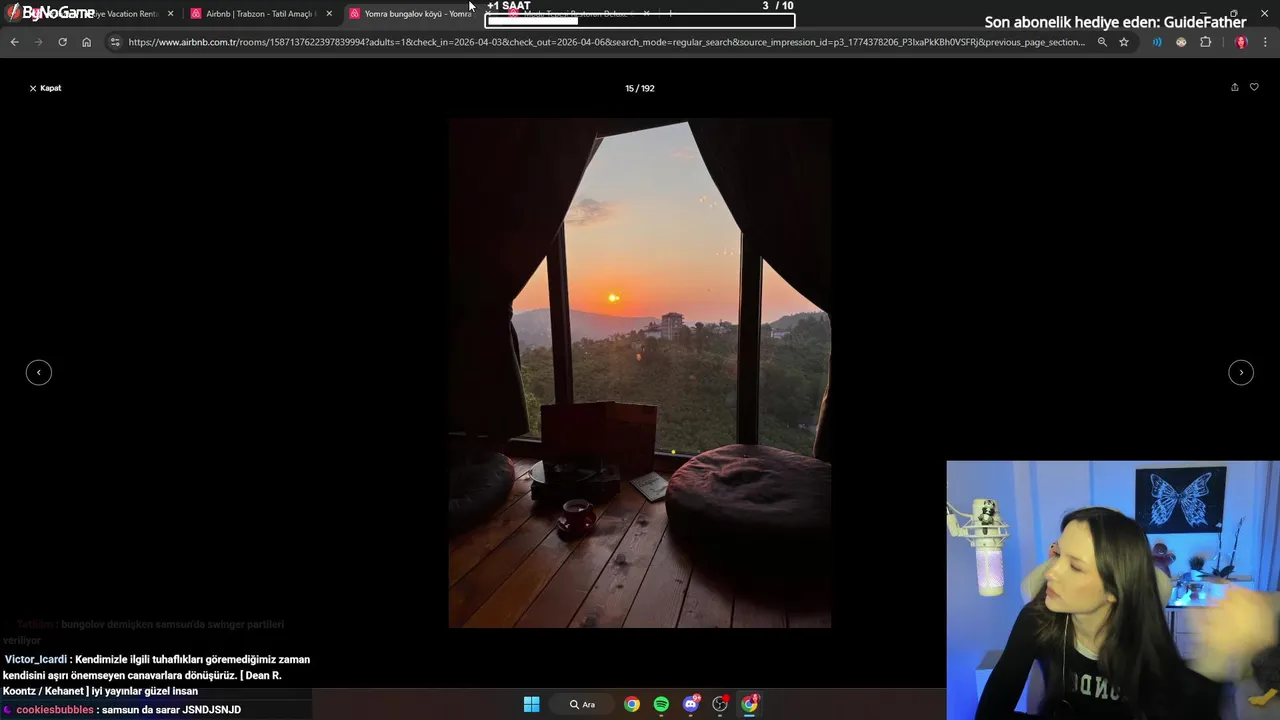The image size is (1280, 720).
Task: Click the sunset window photo
Action: point(639,373)
